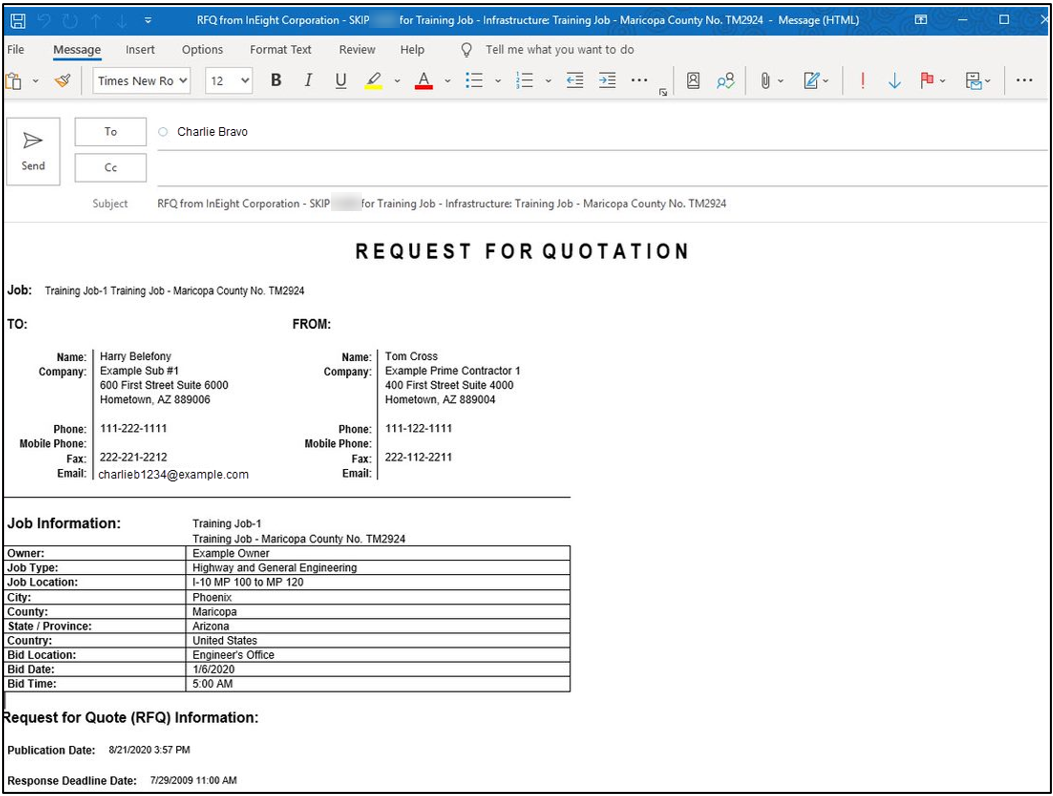Viewport: 1053px width, 796px height.
Task: Click the To button
Action: [110, 132]
